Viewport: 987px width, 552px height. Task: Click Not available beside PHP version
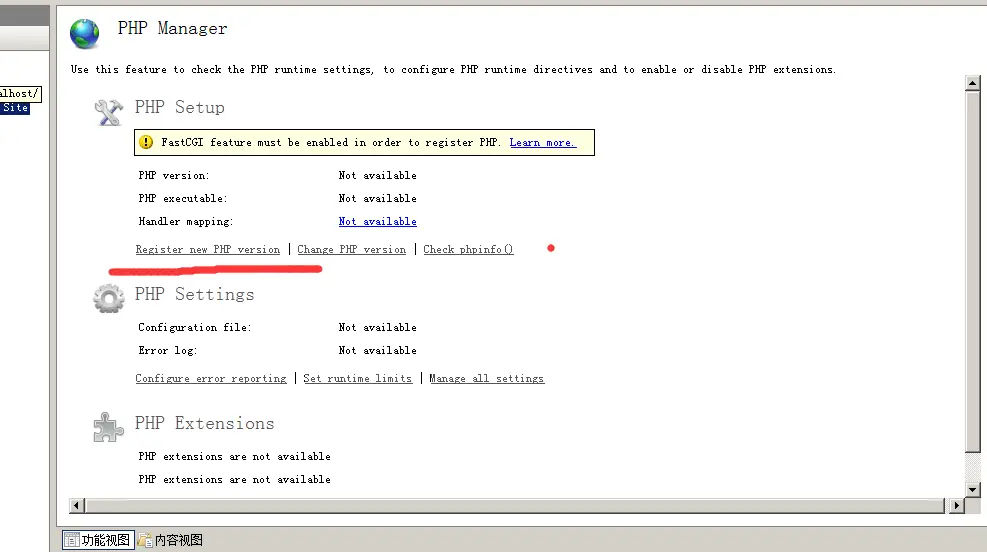click(378, 176)
